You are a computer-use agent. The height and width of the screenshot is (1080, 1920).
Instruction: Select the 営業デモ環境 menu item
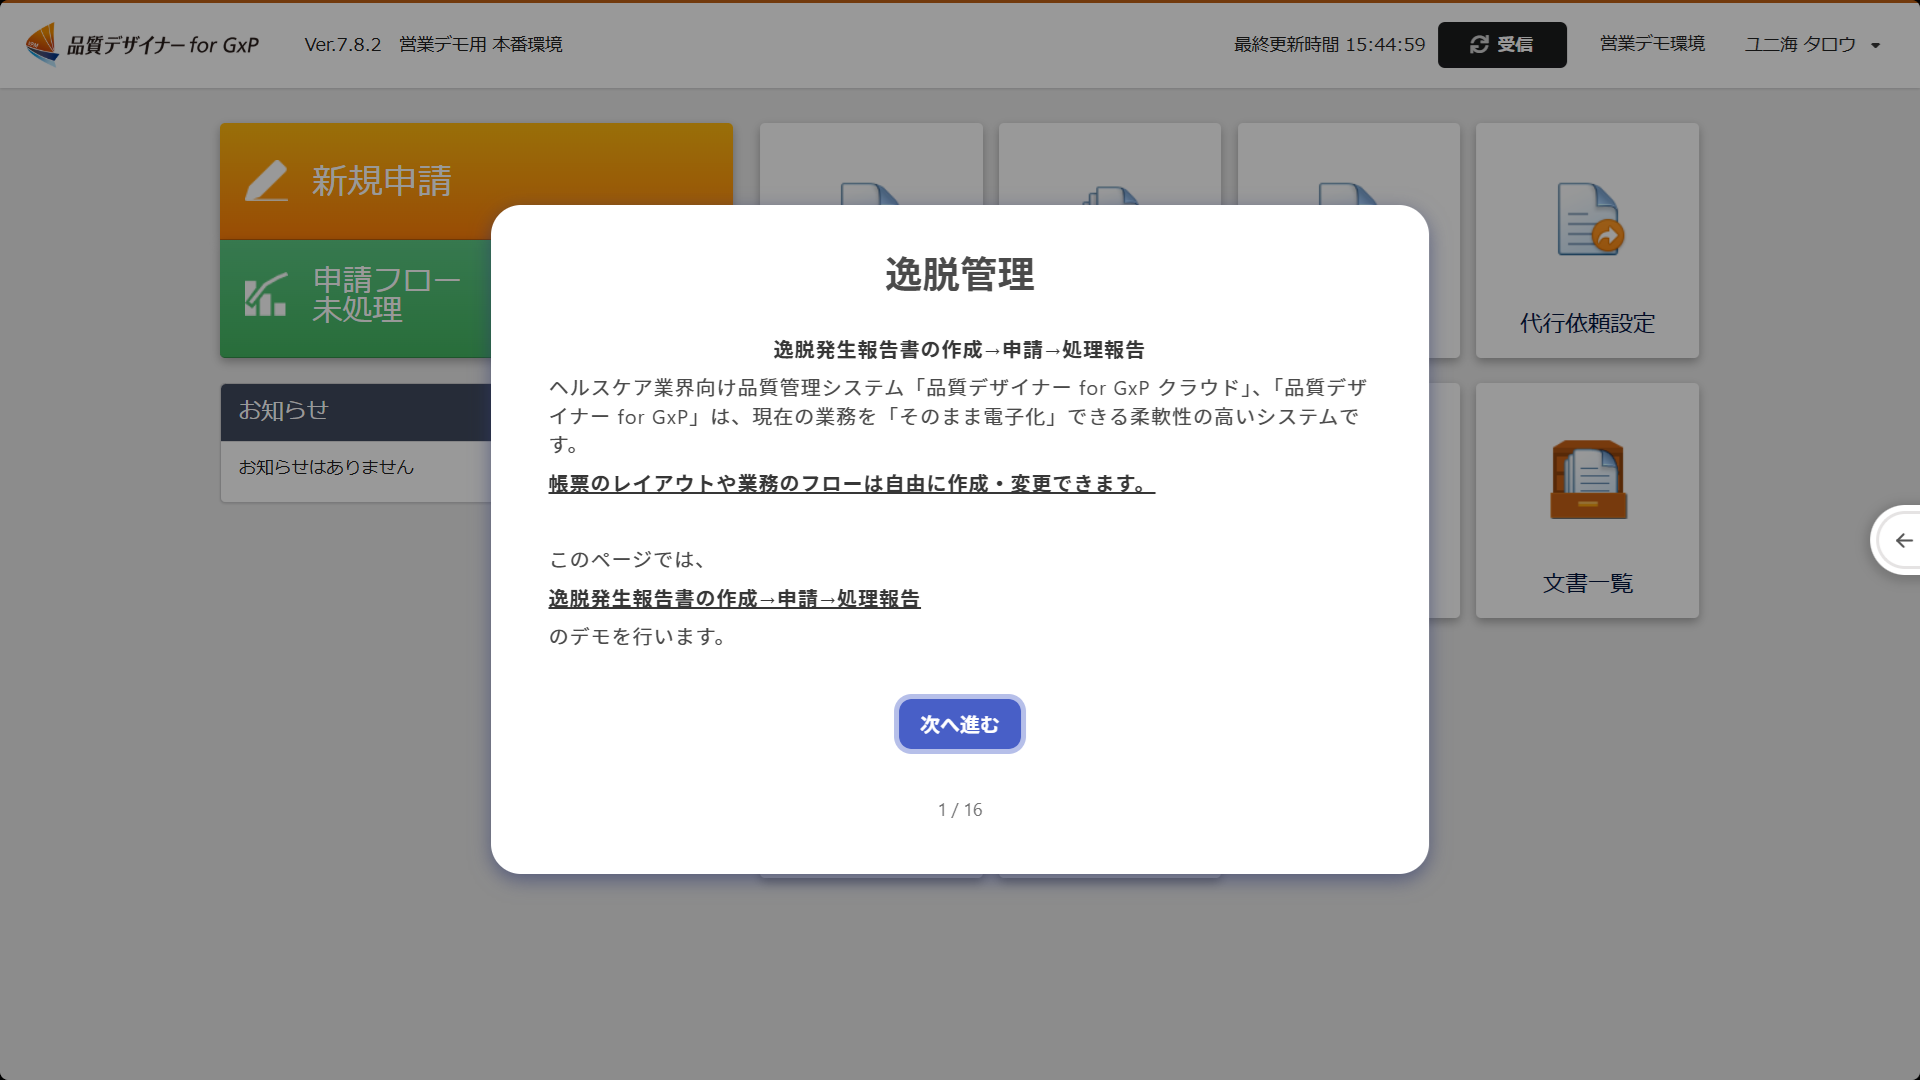(1652, 44)
